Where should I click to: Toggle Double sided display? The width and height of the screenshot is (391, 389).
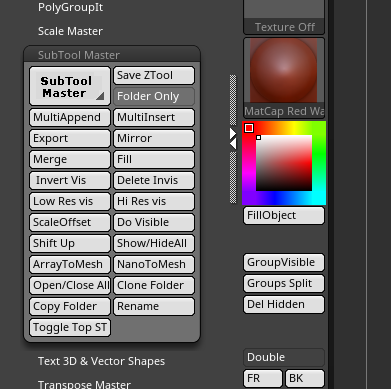click(x=284, y=357)
